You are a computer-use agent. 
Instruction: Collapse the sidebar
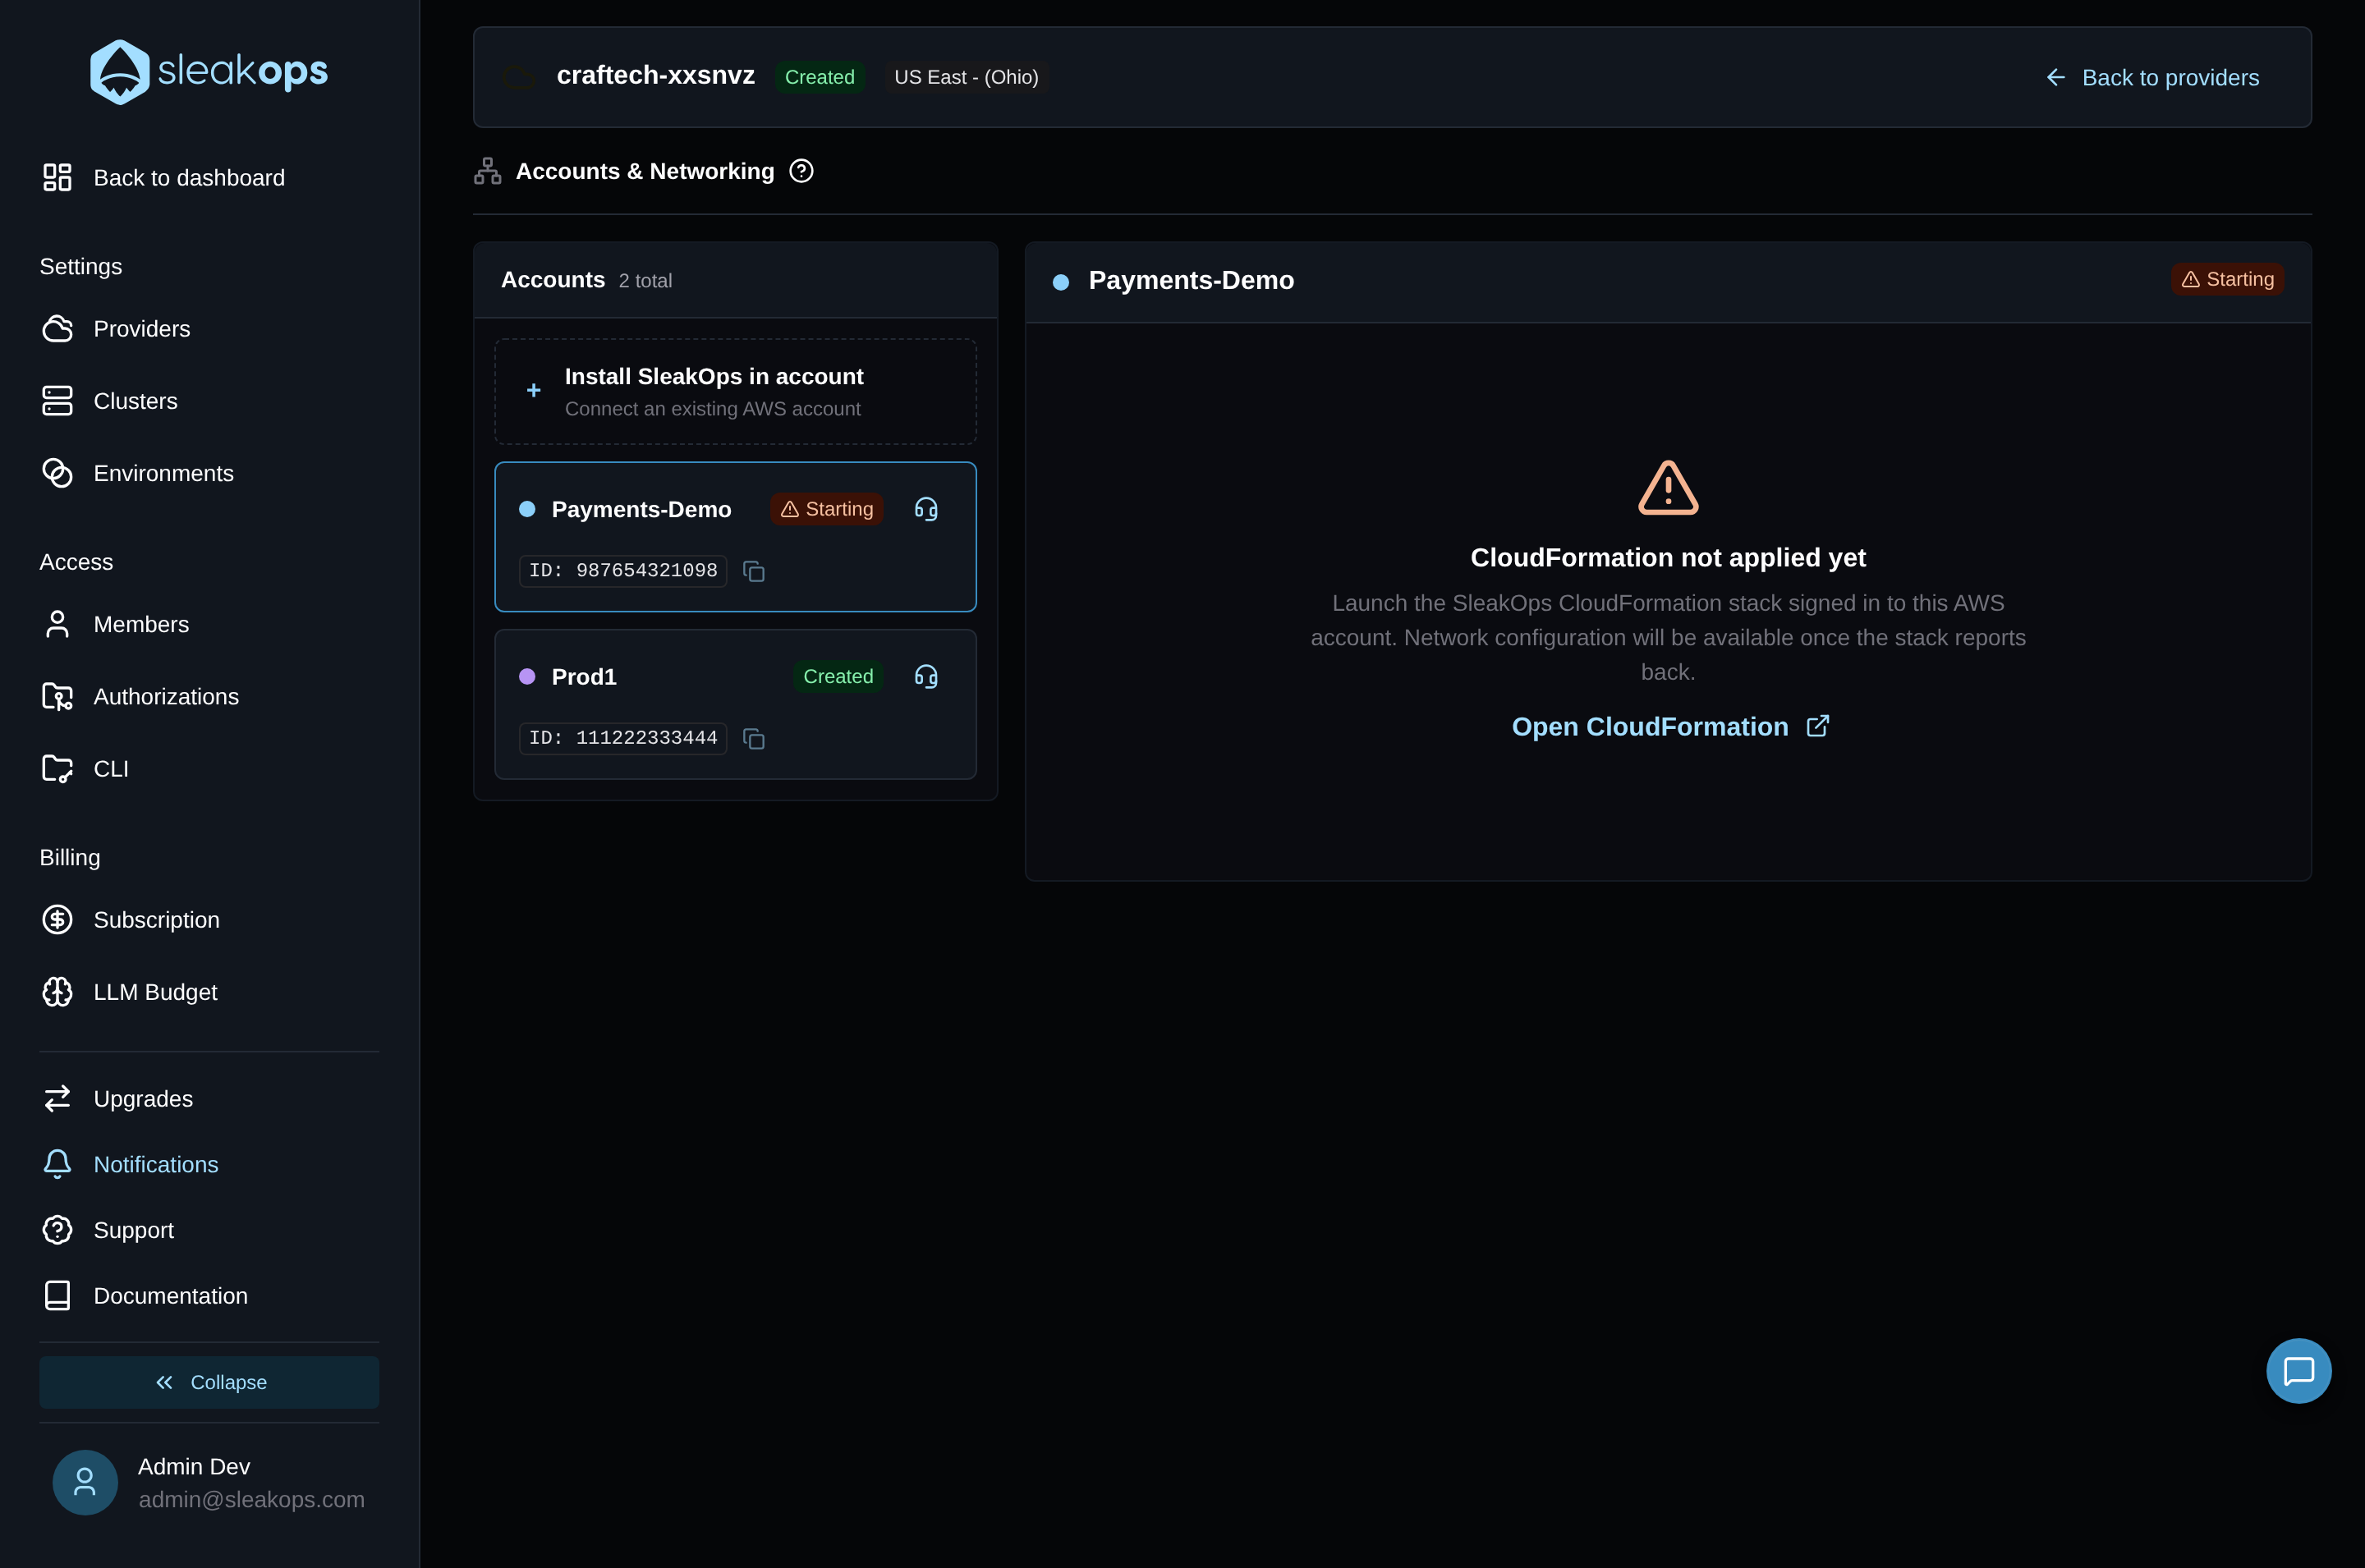(x=209, y=1382)
